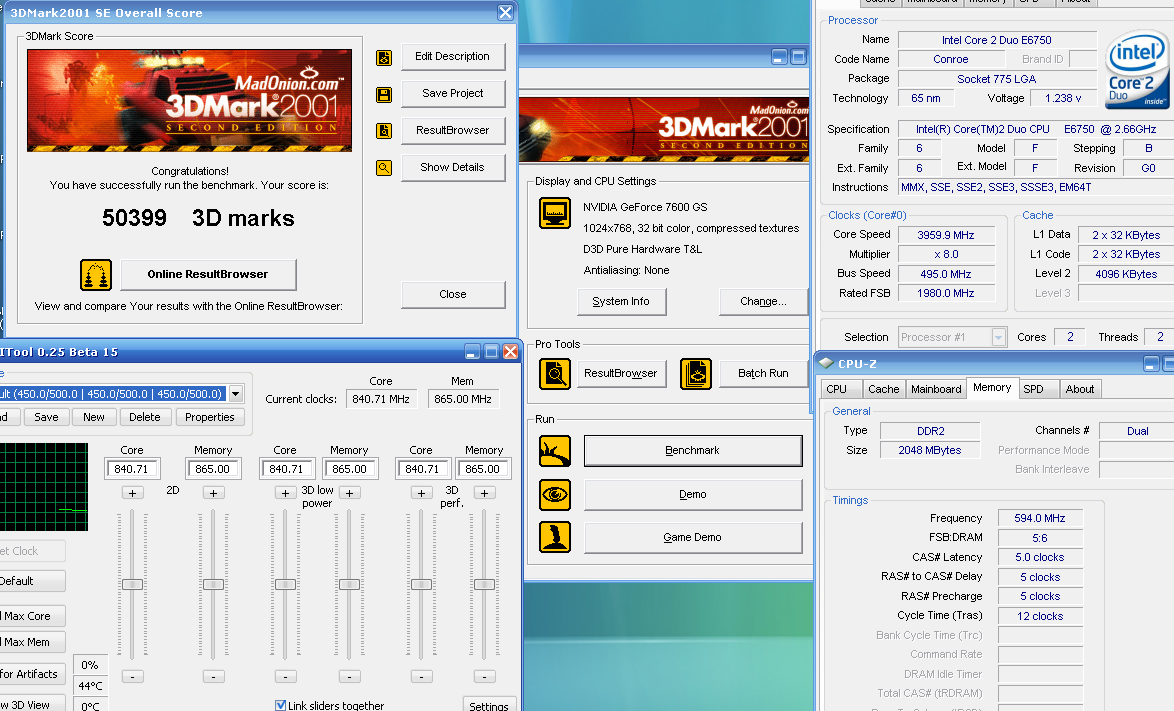
Task: Click the 3DMark2001 score banner image
Action: pyautogui.click(x=189, y=100)
